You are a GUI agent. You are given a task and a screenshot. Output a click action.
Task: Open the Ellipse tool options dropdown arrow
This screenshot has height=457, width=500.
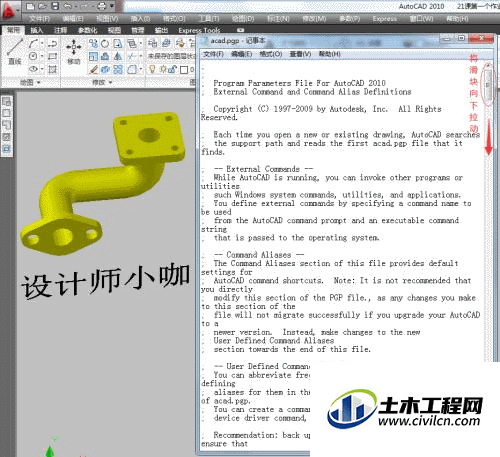point(42,69)
